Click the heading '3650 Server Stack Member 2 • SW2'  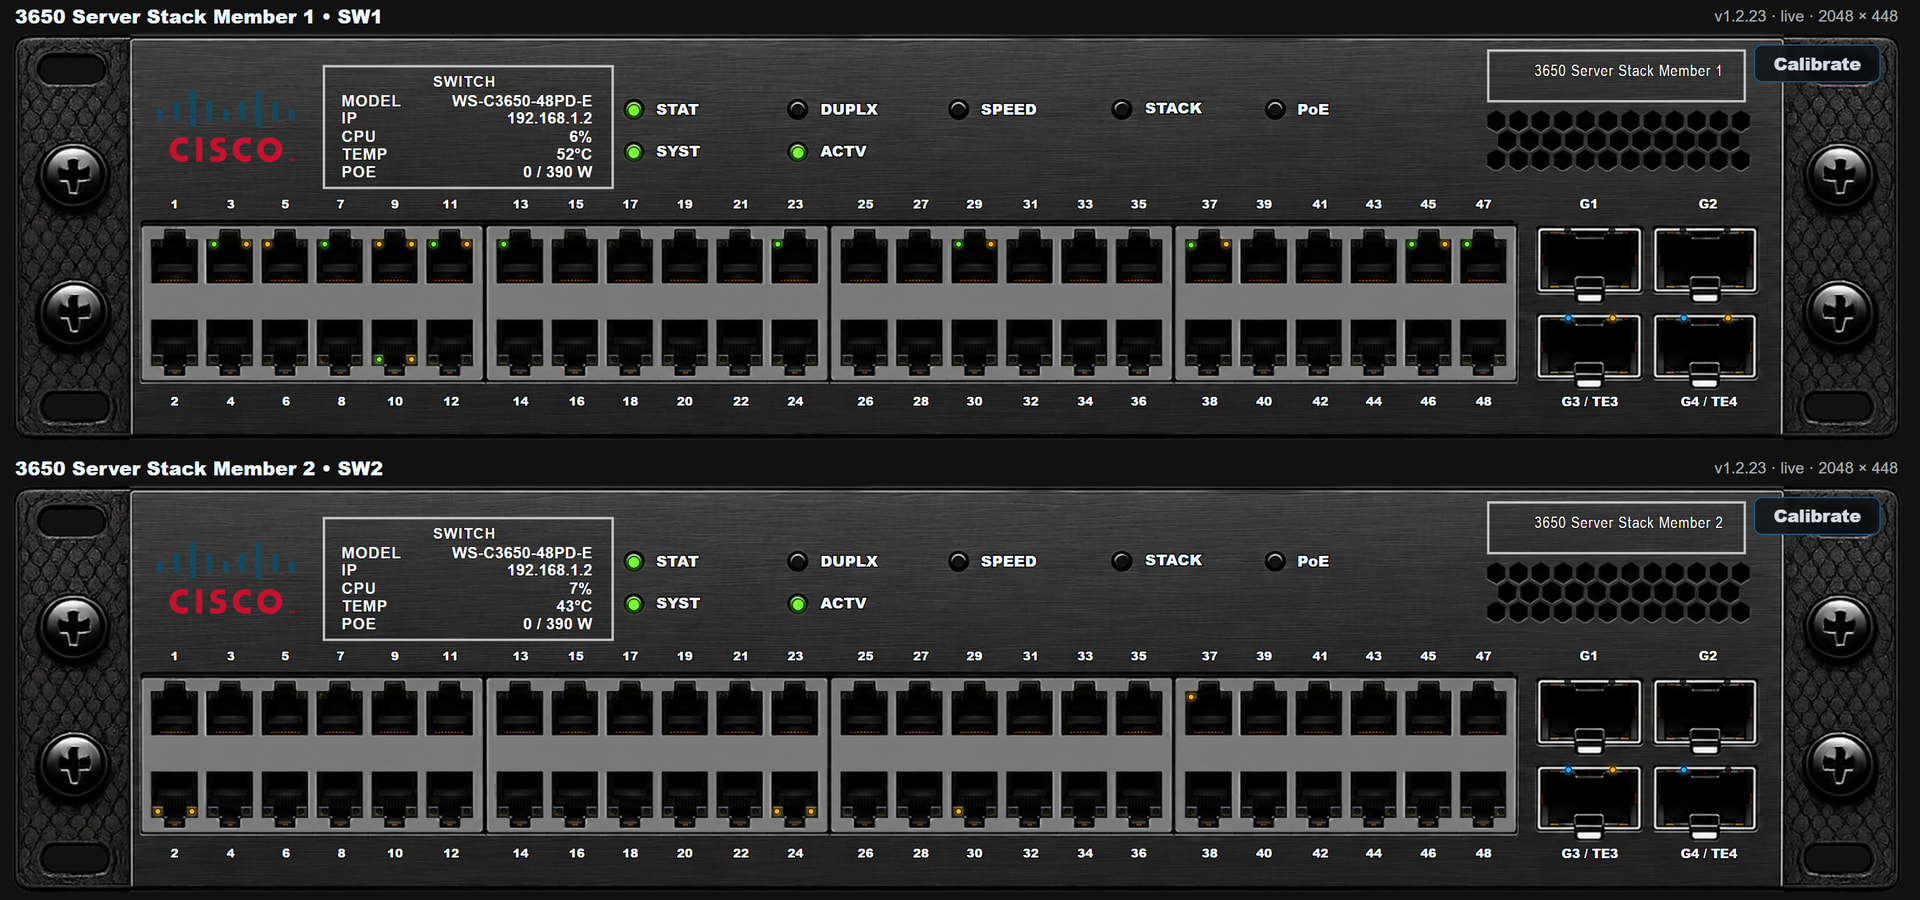tap(199, 469)
